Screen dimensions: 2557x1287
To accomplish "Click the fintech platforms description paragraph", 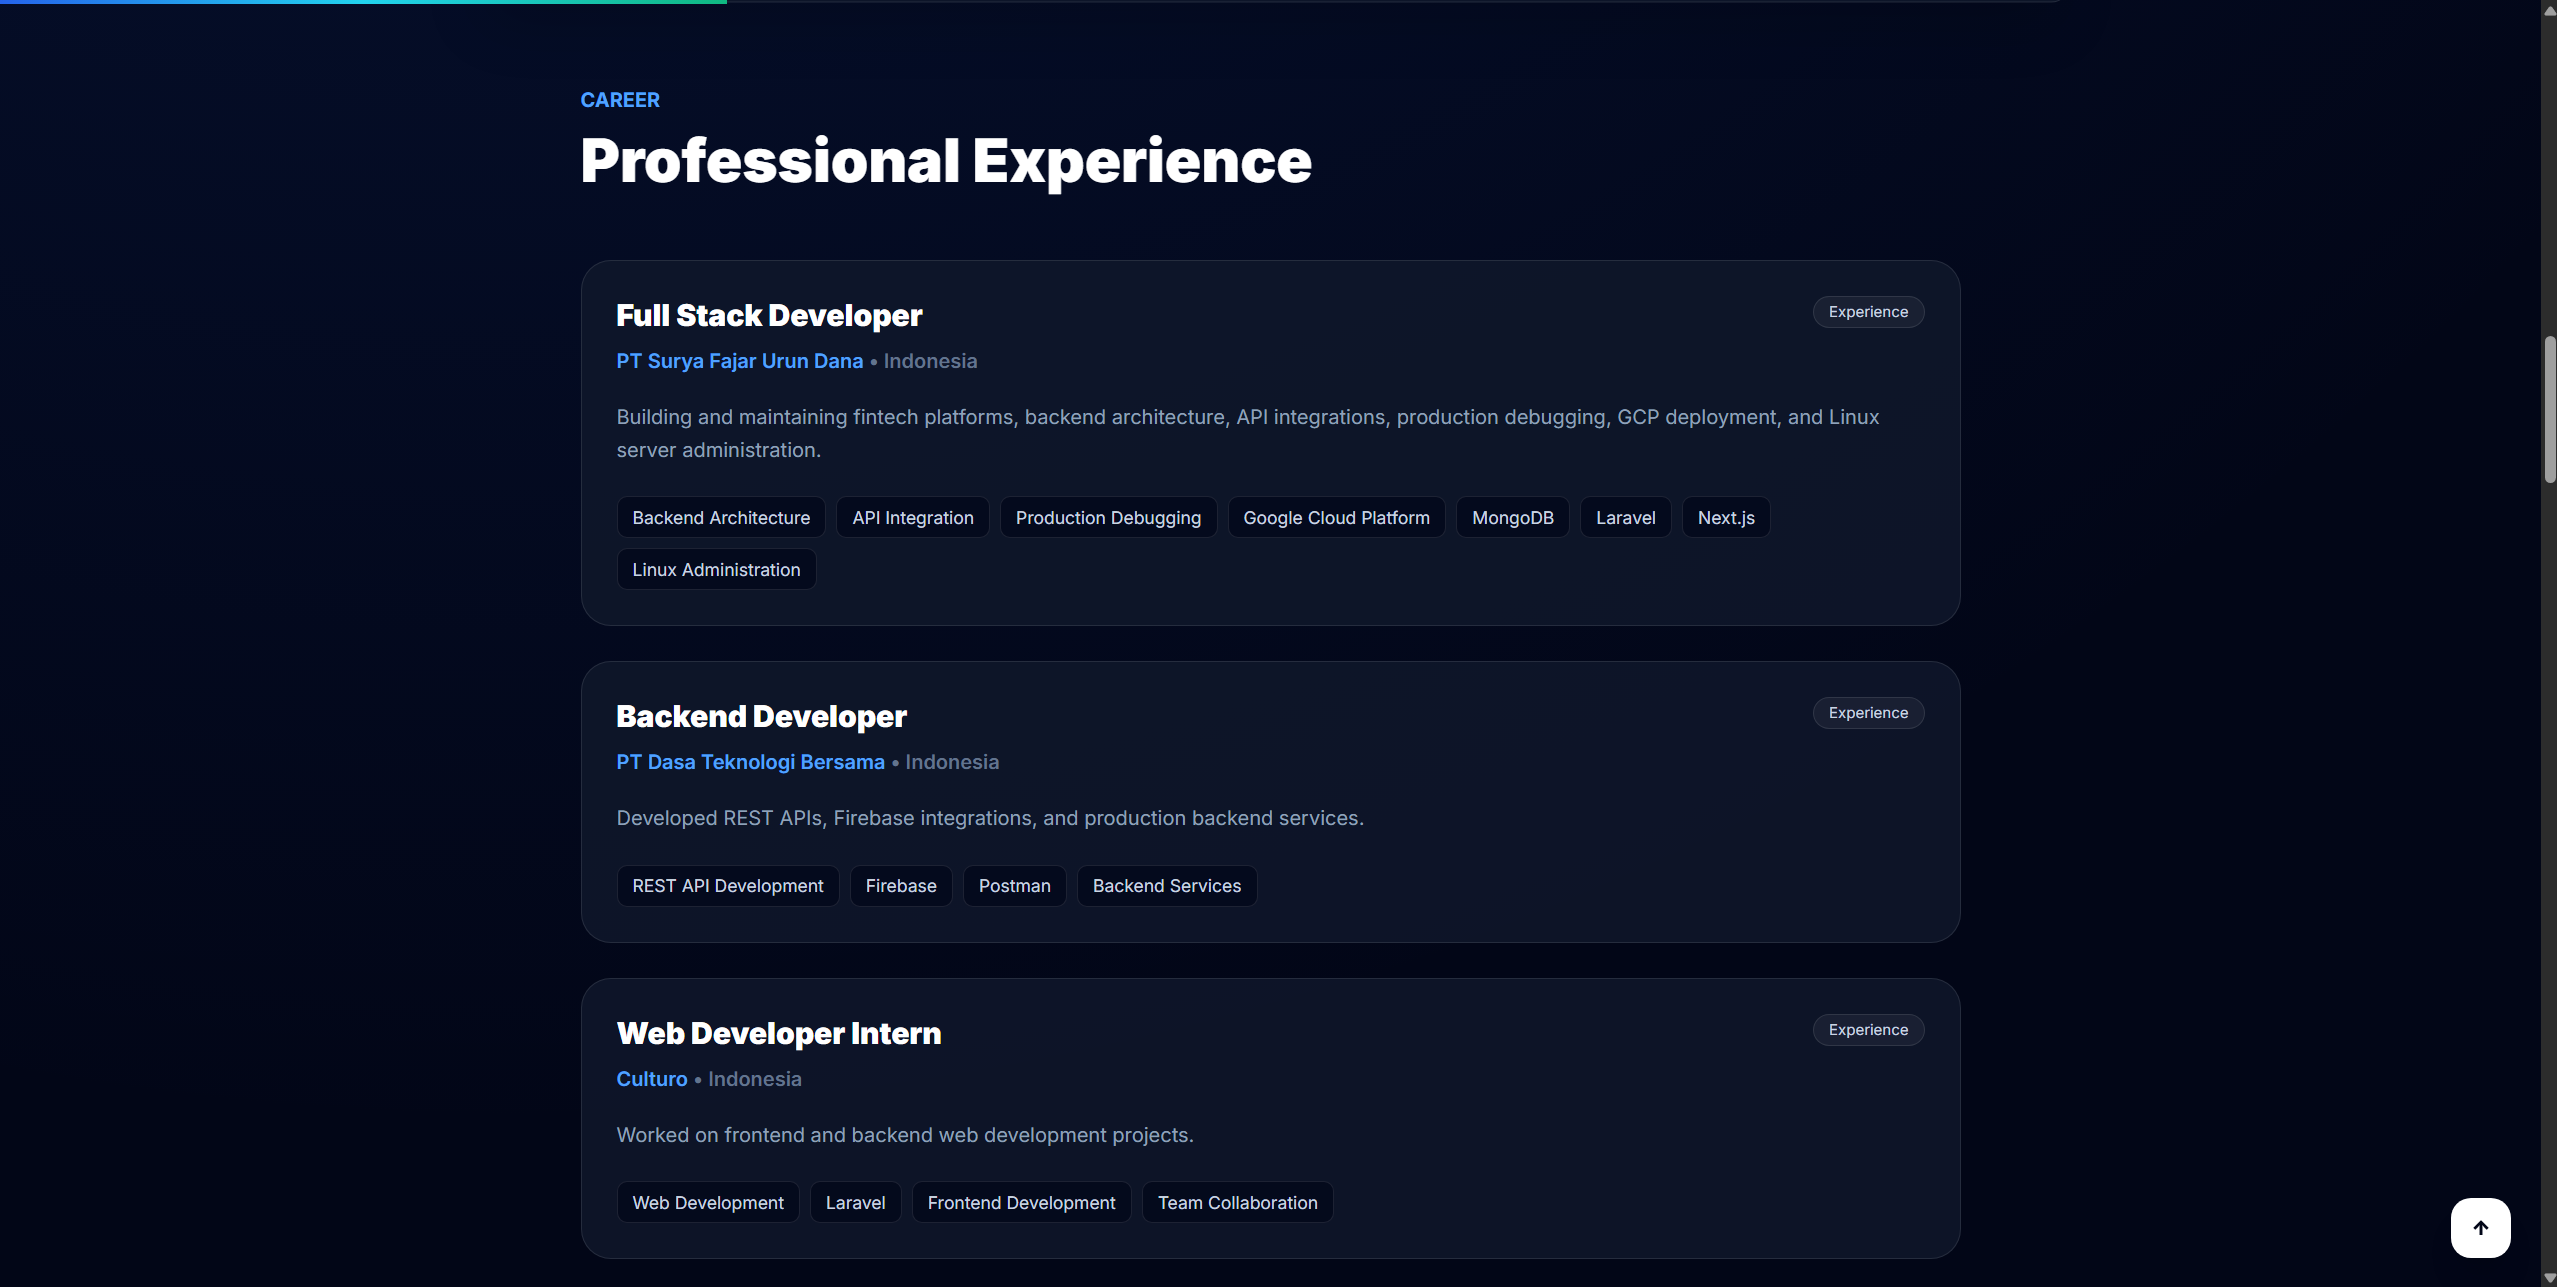I will pyautogui.click(x=1247, y=433).
